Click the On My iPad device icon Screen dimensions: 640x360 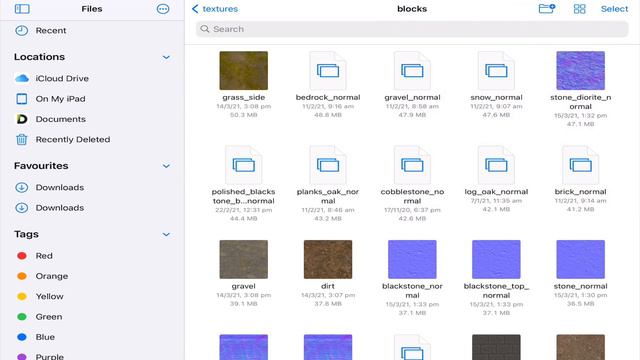[22, 99]
